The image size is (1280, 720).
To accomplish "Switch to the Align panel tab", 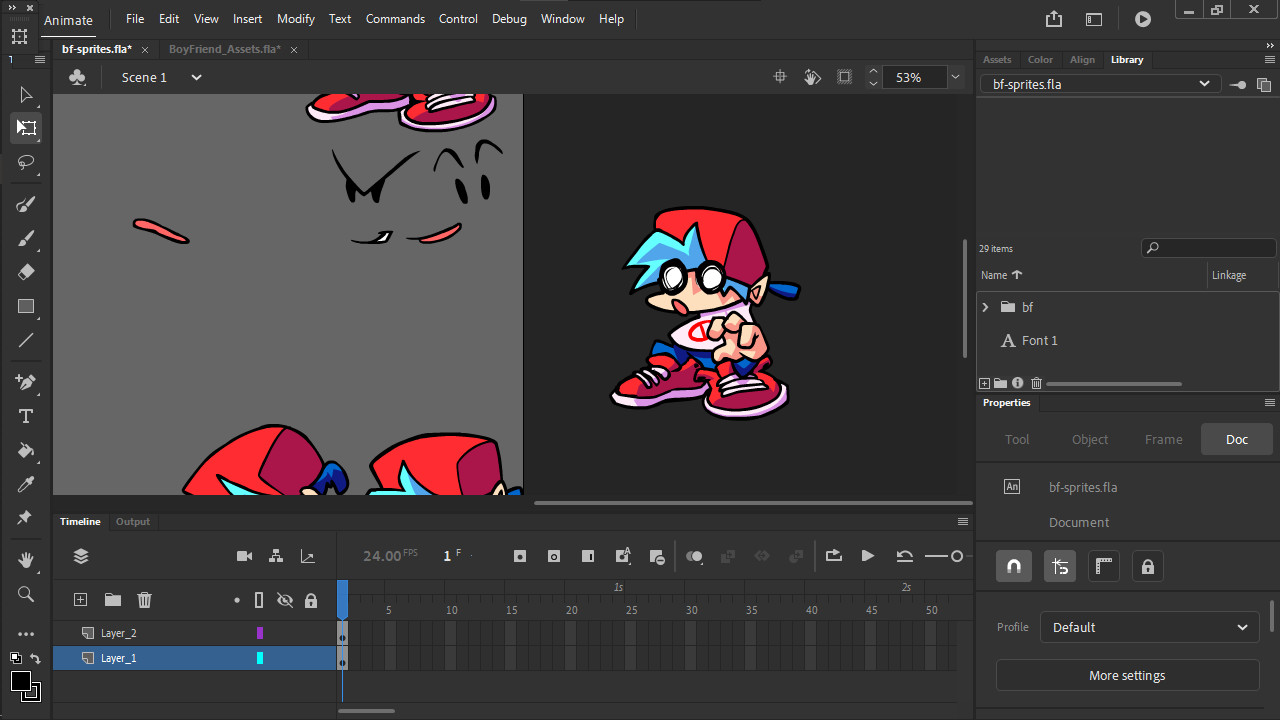I will (1082, 59).
